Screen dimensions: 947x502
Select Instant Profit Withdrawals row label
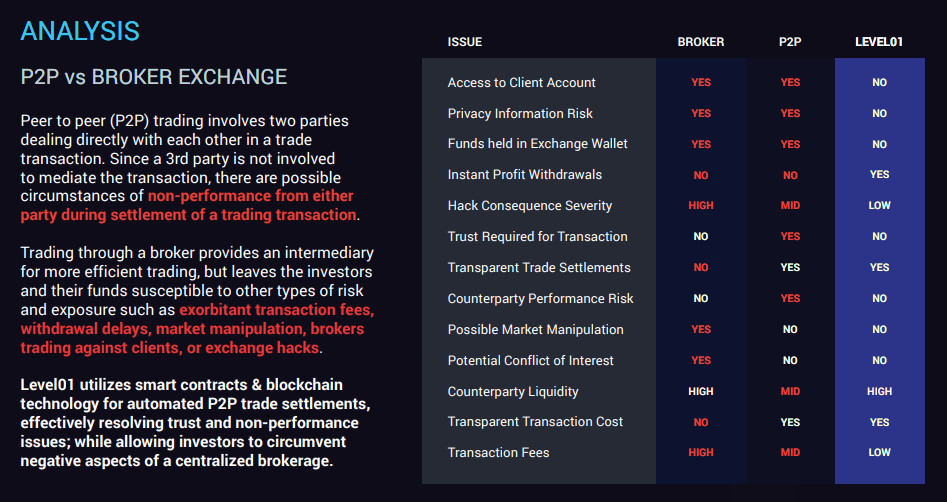[524, 175]
